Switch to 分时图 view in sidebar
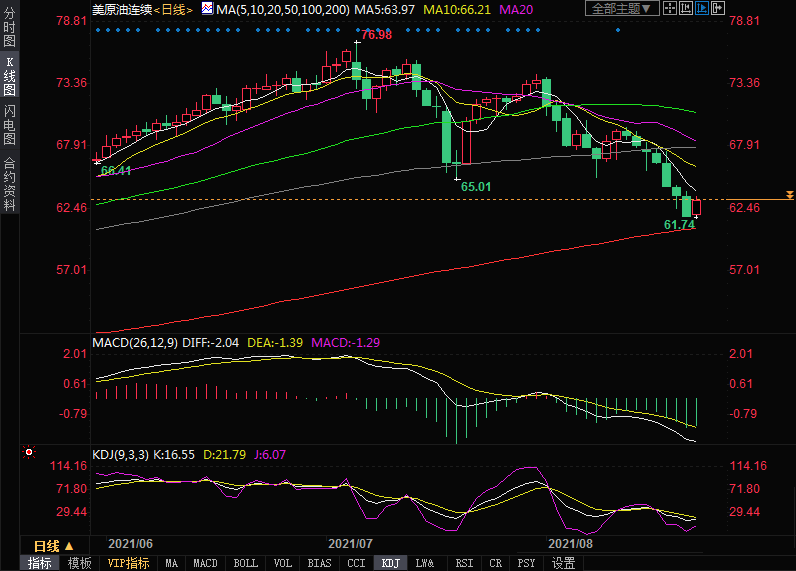The height and width of the screenshot is (571, 796). click(9, 28)
